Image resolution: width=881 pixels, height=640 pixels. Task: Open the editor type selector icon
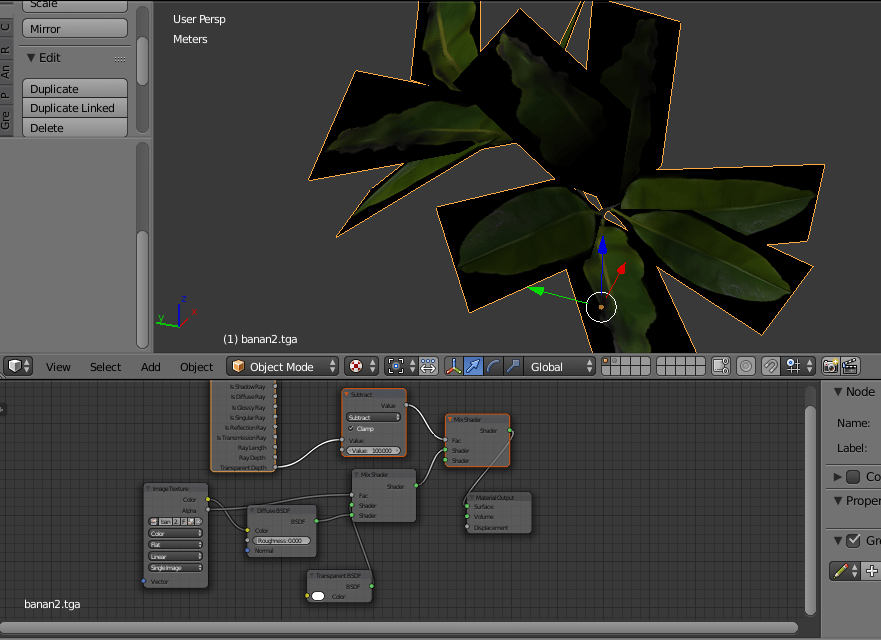(x=19, y=367)
